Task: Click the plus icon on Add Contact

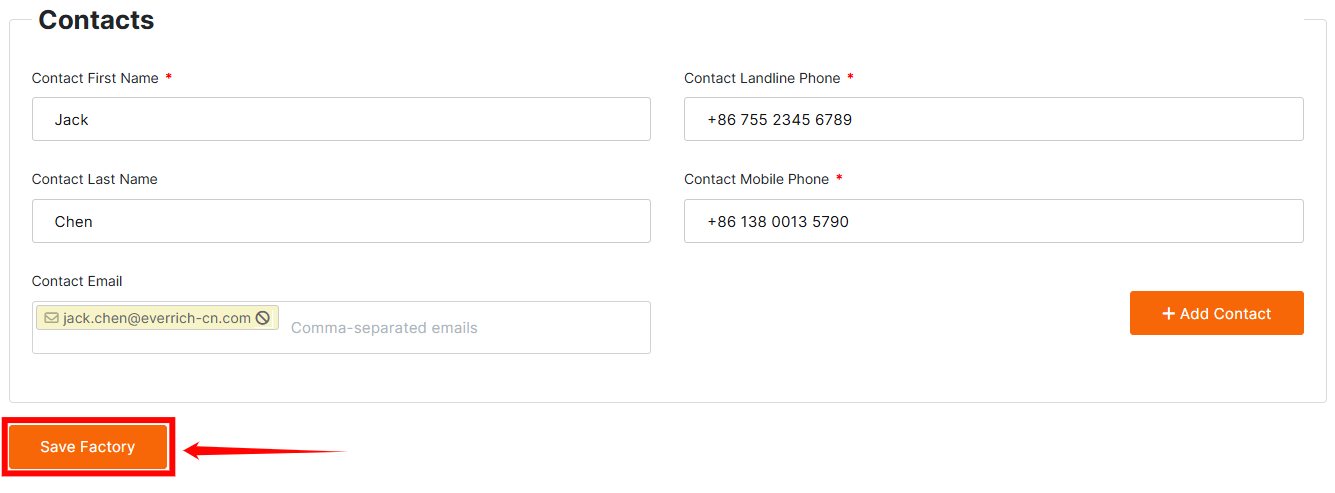Action: [1168, 314]
